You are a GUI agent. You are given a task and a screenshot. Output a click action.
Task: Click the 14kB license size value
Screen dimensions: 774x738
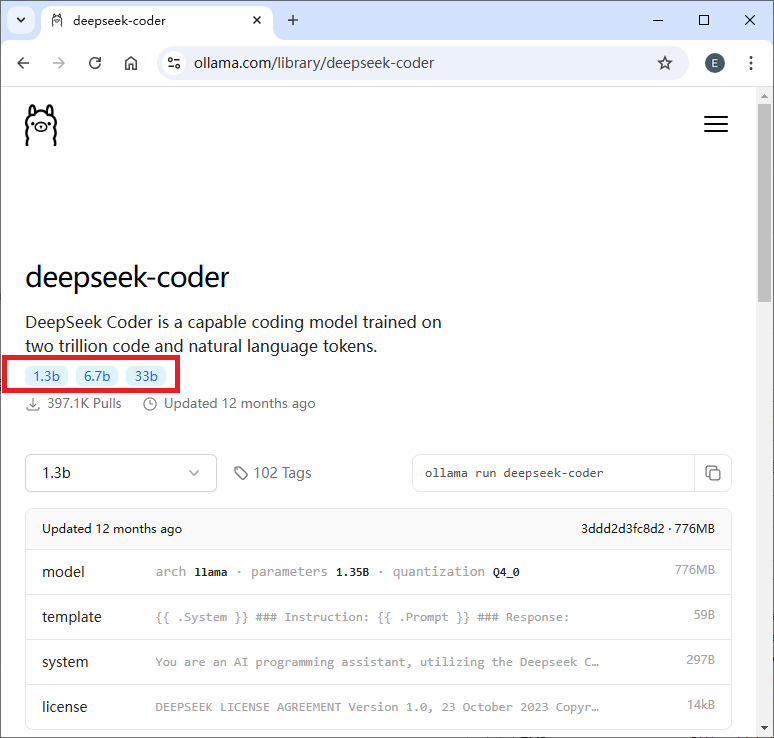point(701,705)
